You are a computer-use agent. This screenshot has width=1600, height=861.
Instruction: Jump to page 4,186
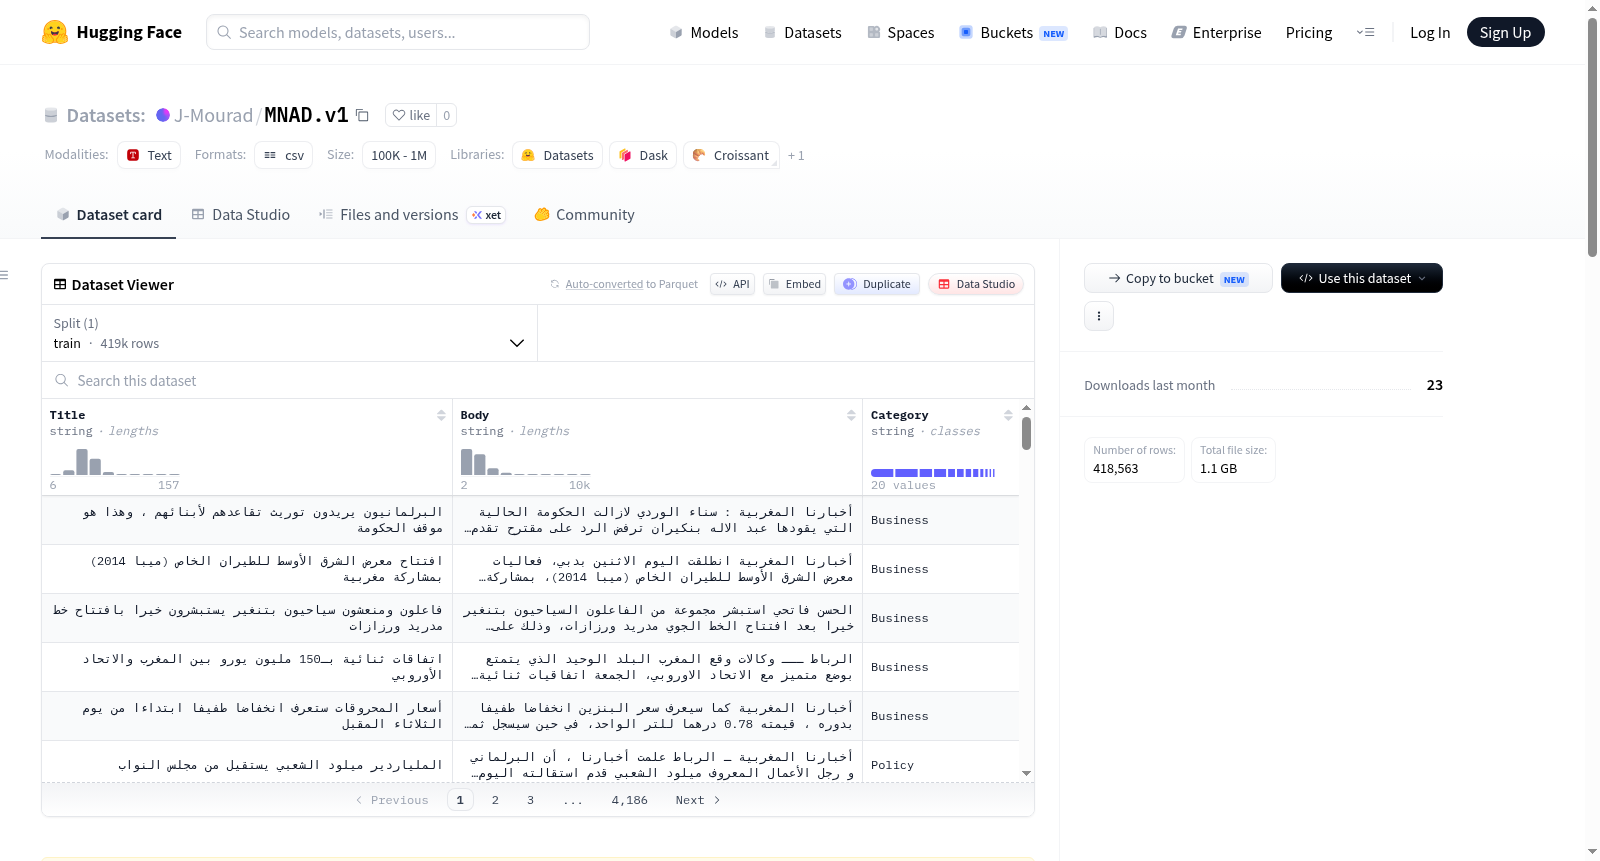coord(630,800)
